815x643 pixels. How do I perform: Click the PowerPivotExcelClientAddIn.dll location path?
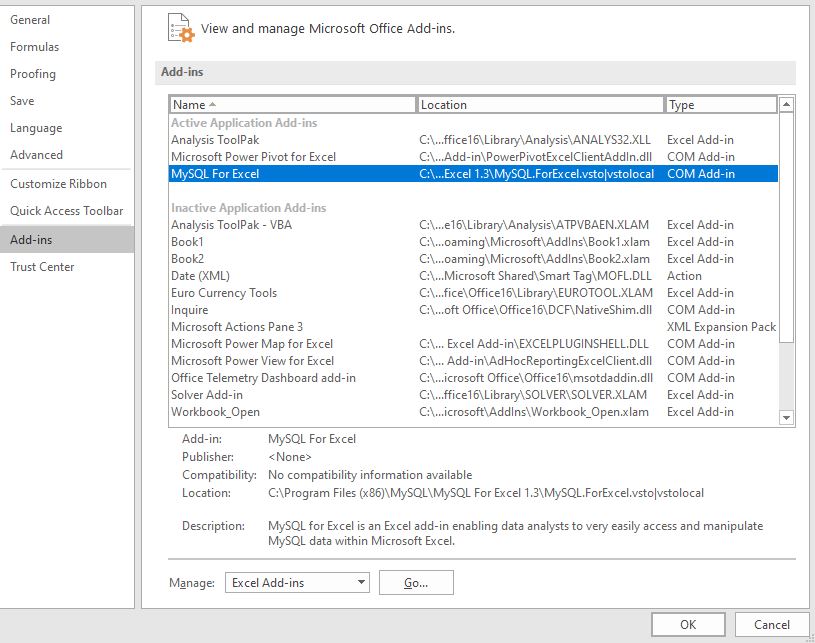pyautogui.click(x=535, y=157)
